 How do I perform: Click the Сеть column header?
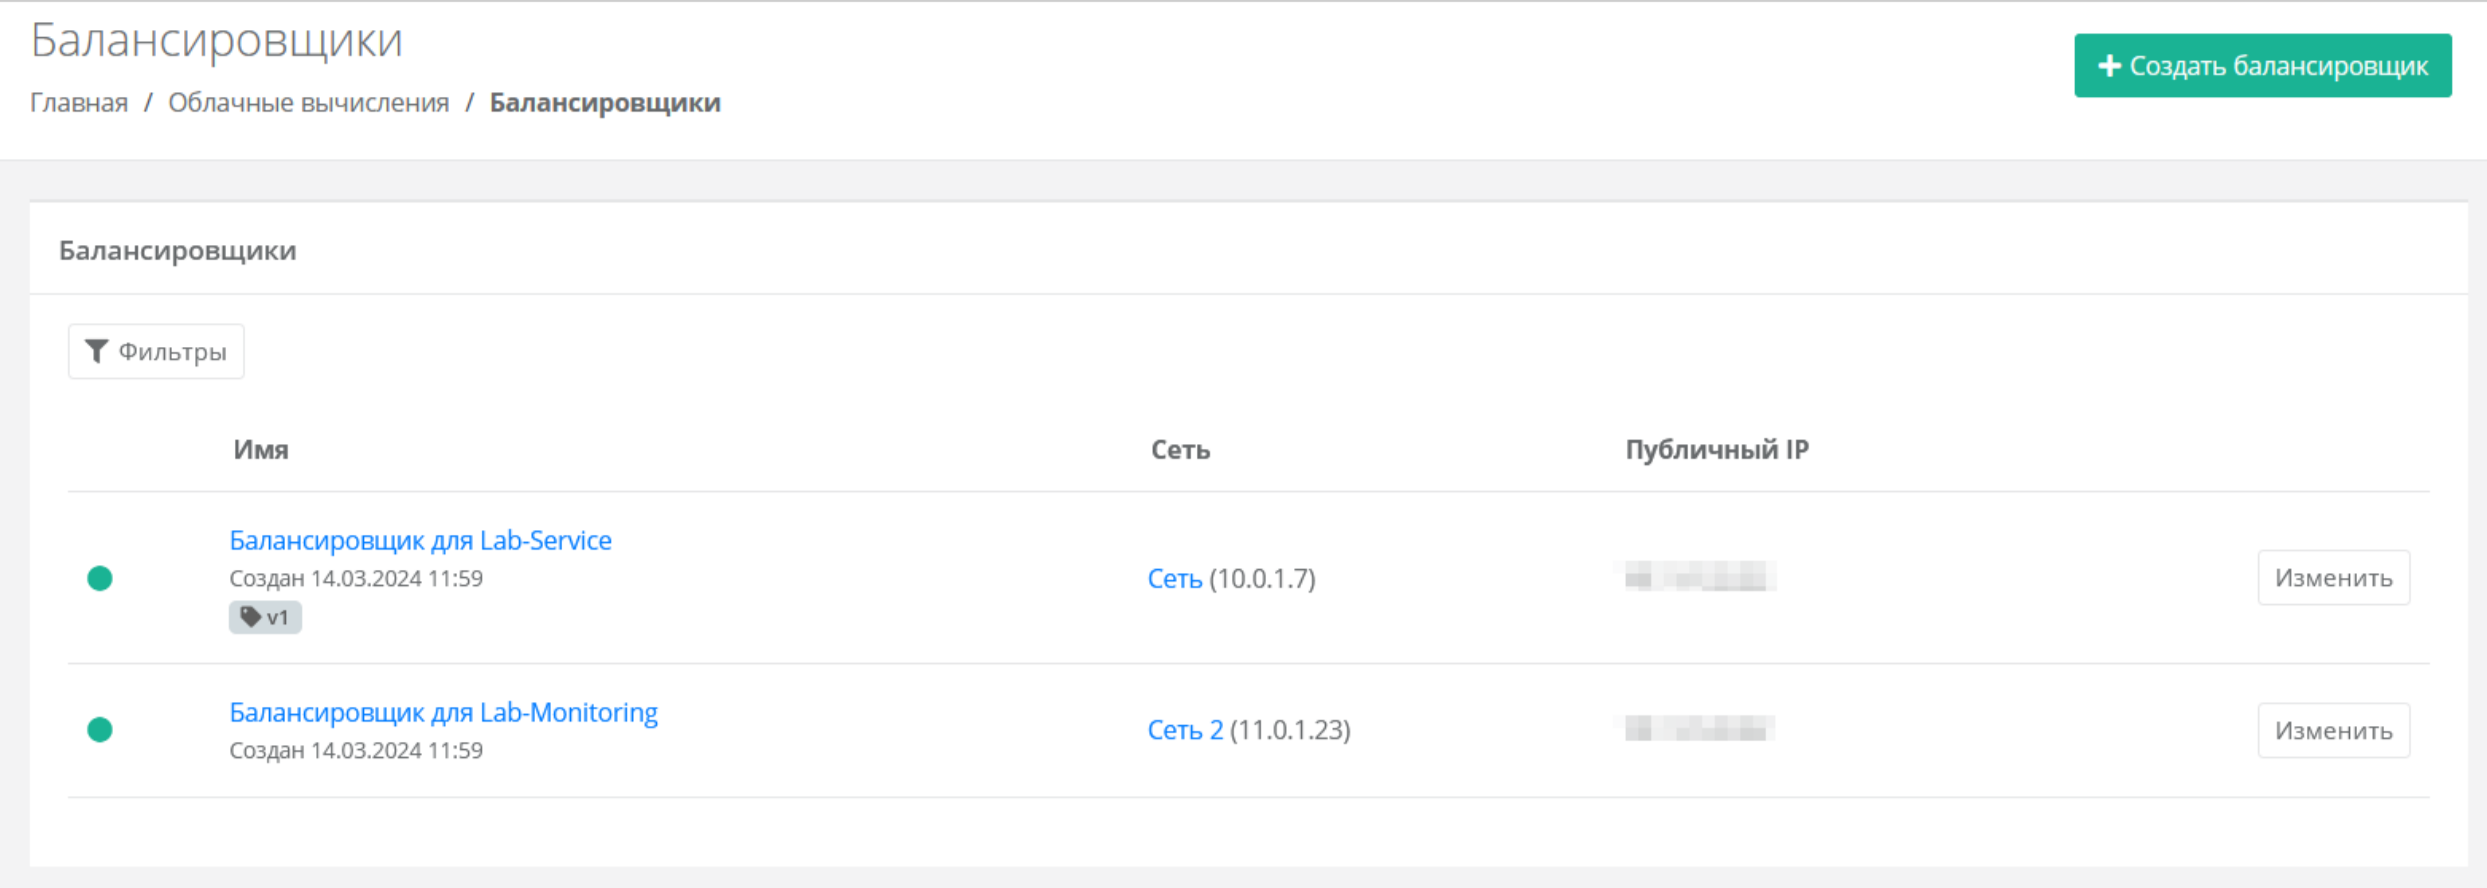tap(1180, 450)
